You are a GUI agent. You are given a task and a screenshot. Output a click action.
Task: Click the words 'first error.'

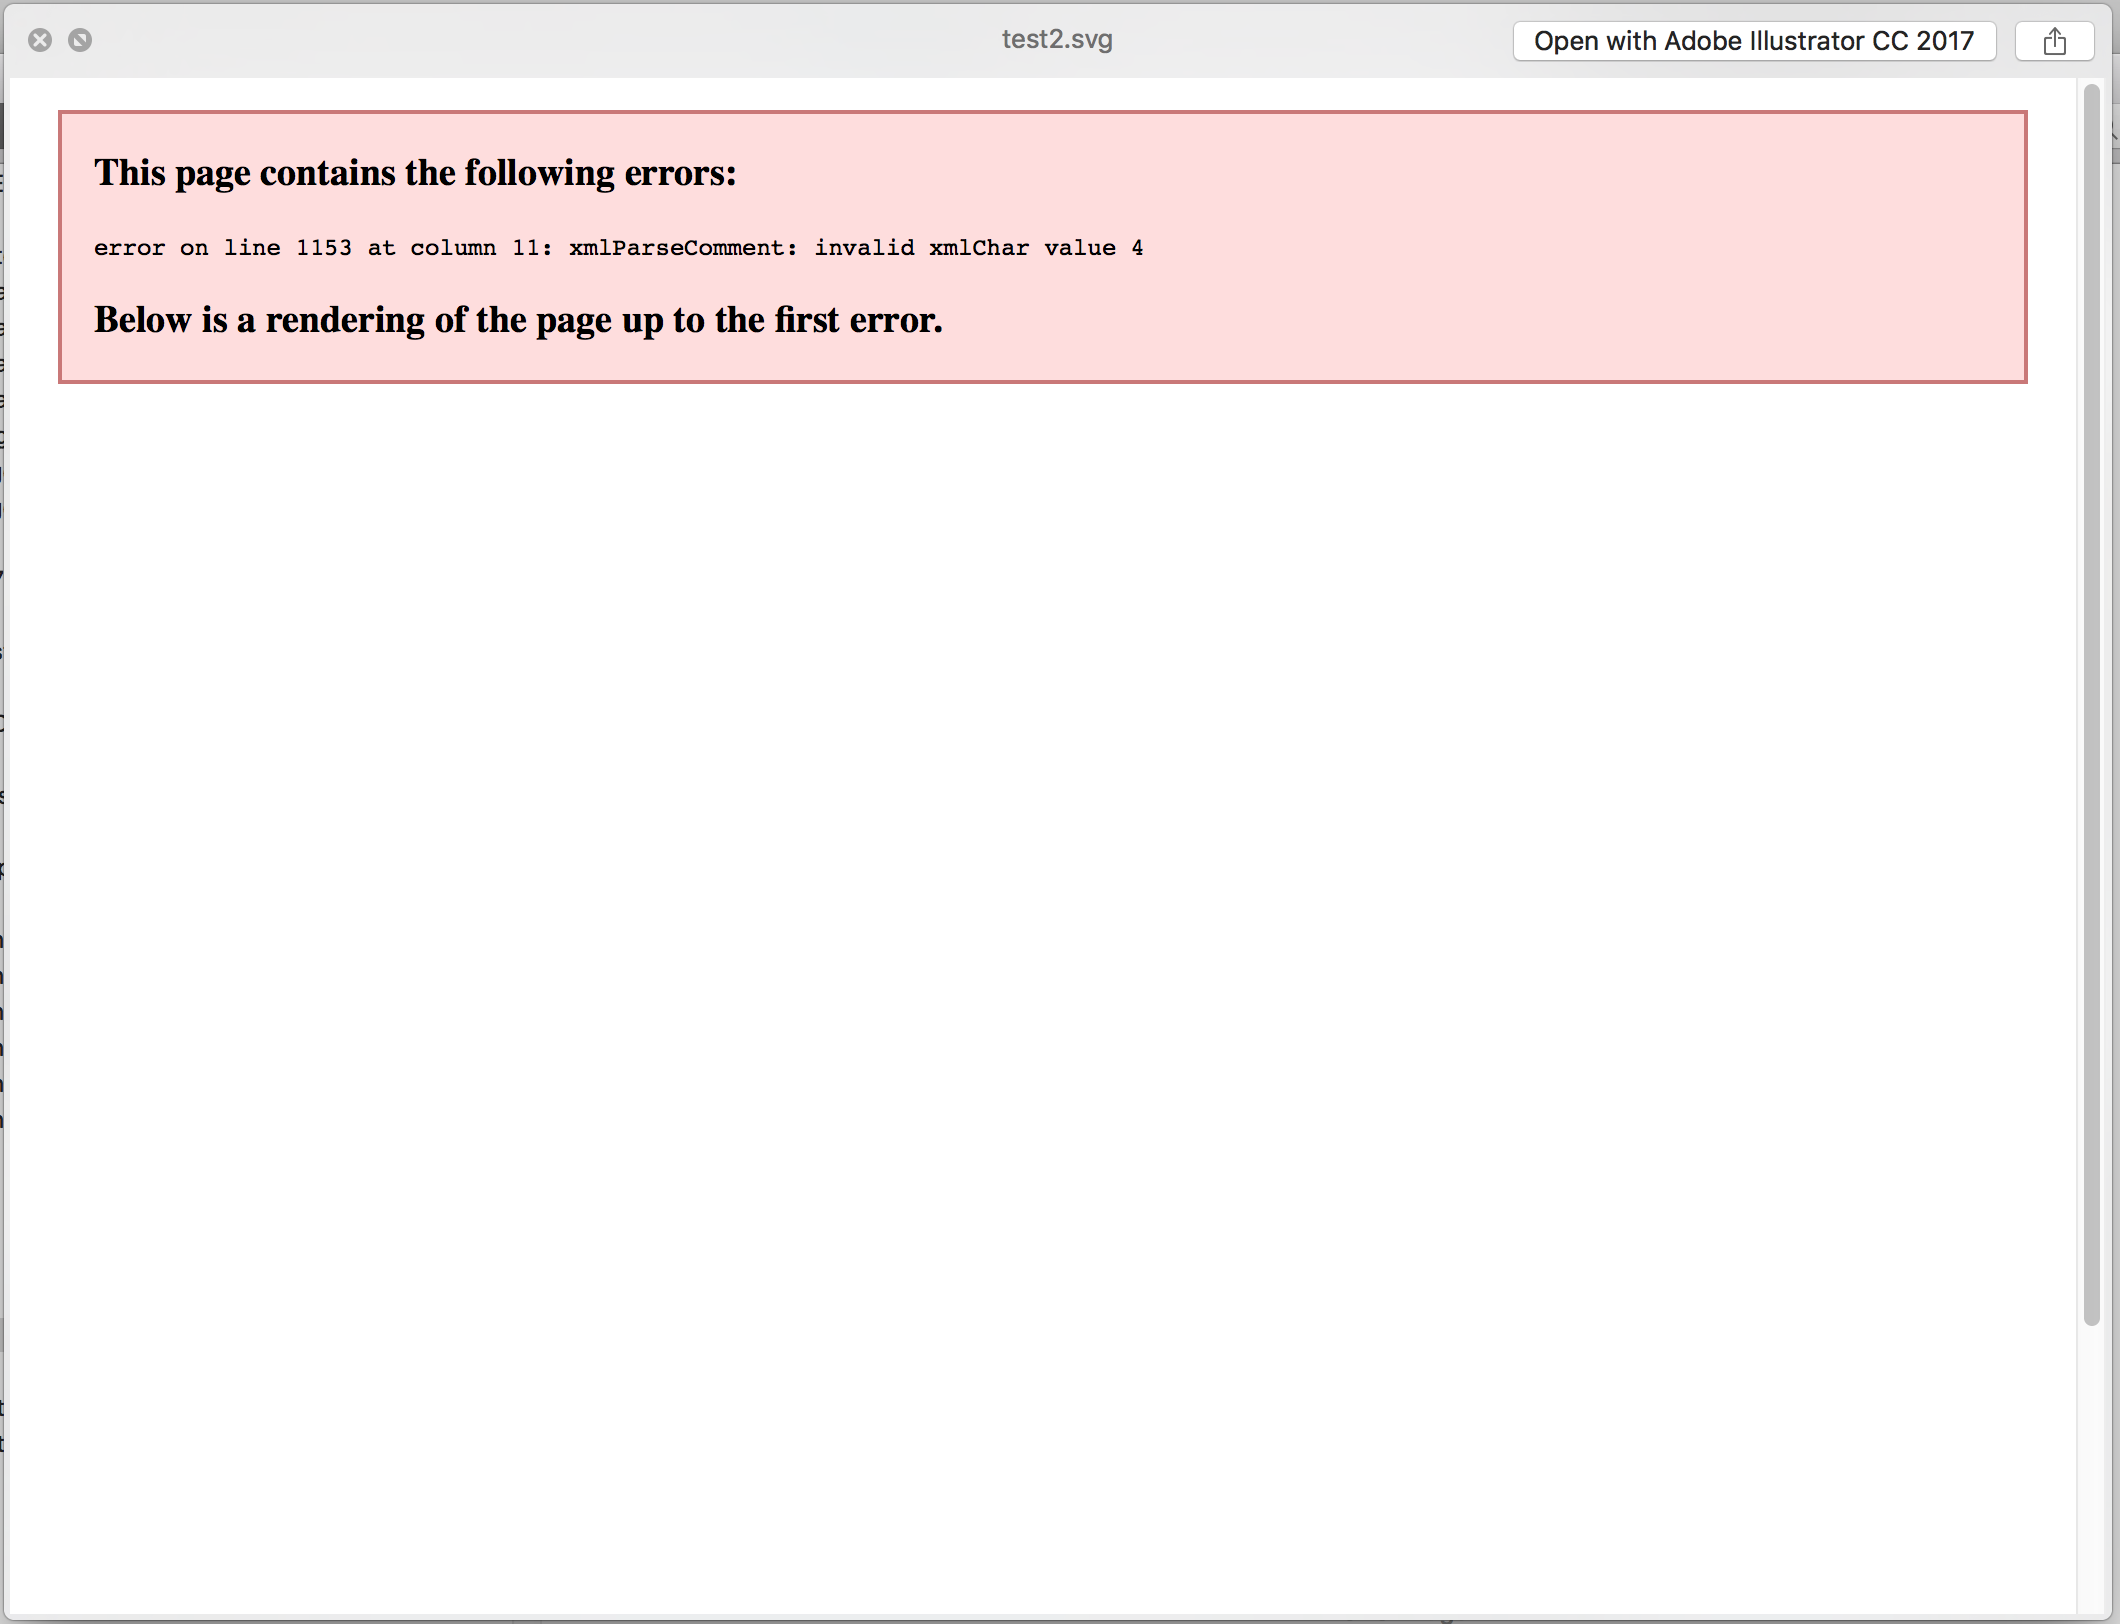[858, 320]
